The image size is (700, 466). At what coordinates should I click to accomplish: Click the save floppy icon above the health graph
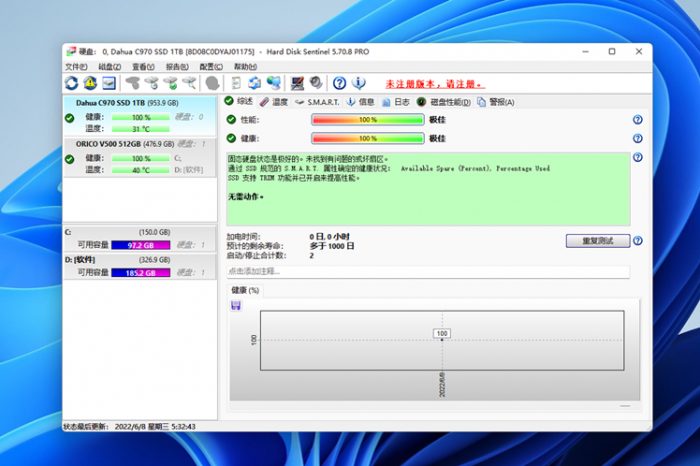[235, 305]
